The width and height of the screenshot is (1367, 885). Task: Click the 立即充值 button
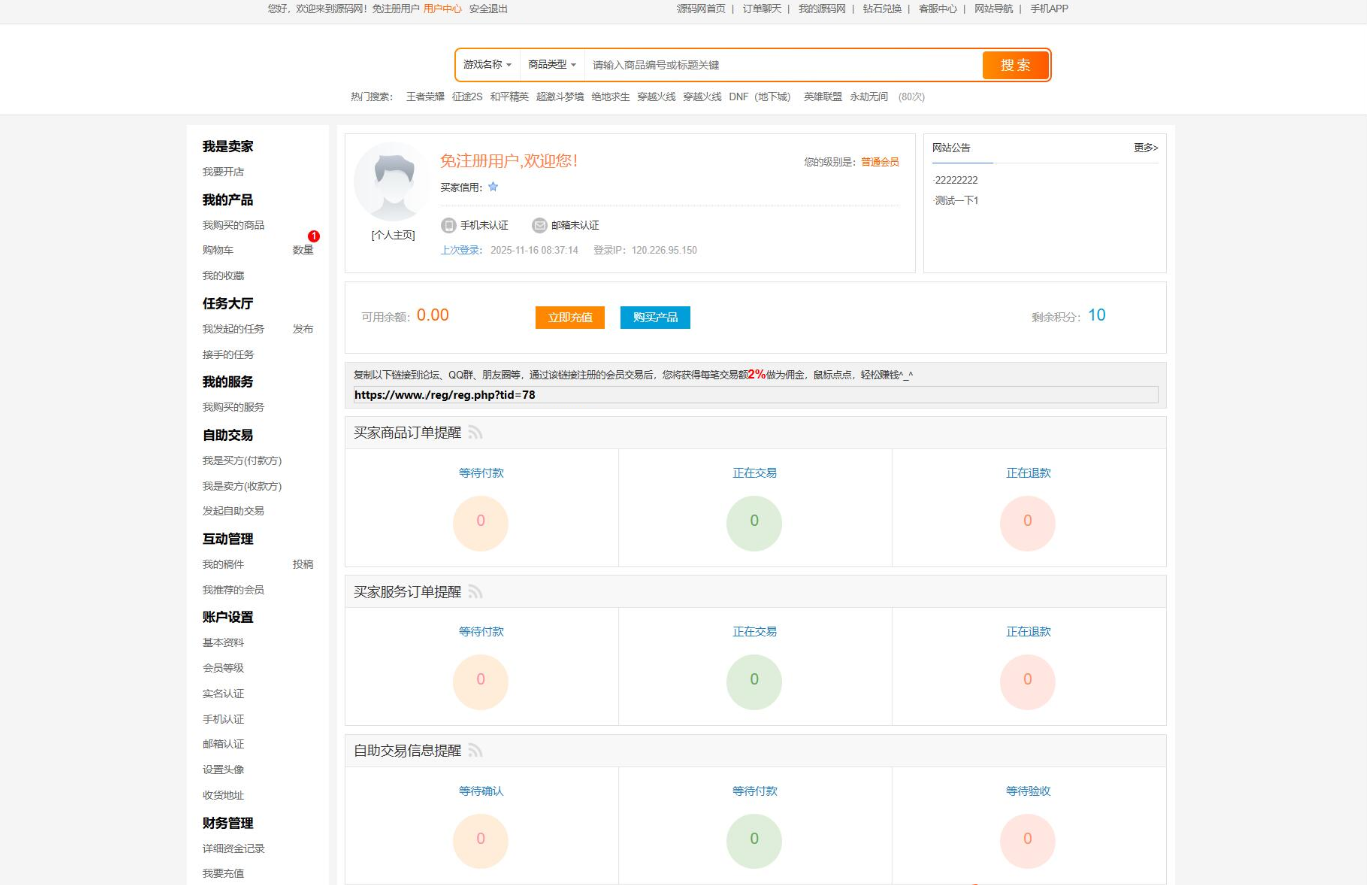[570, 317]
